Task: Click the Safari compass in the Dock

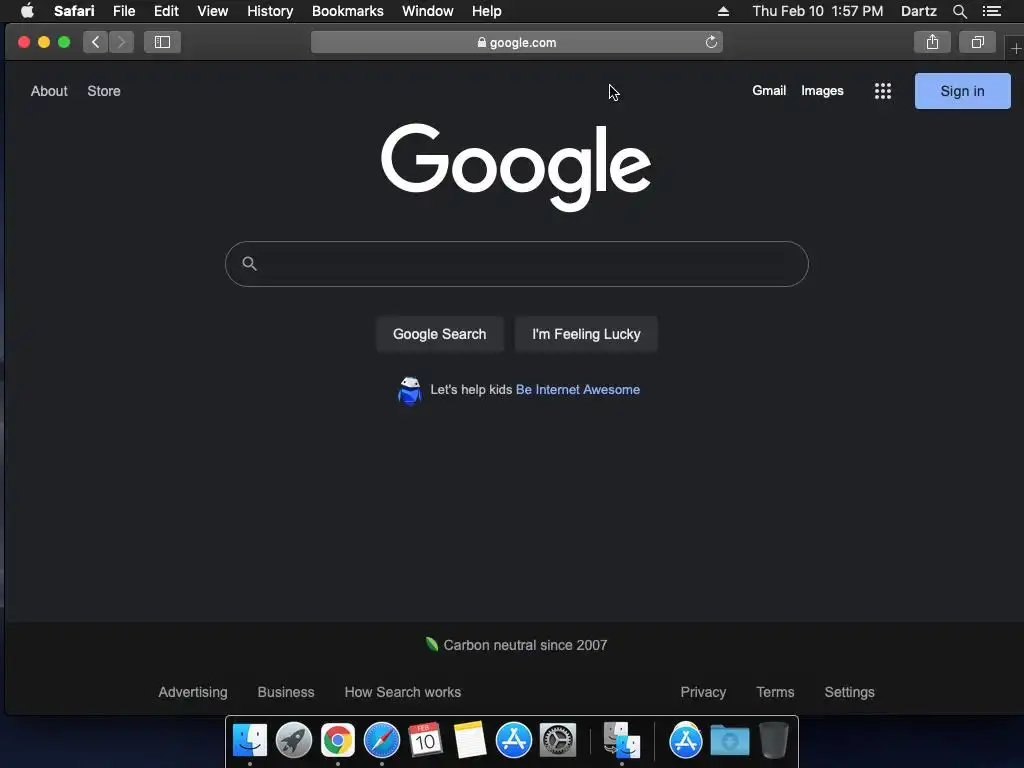Action: click(382, 740)
